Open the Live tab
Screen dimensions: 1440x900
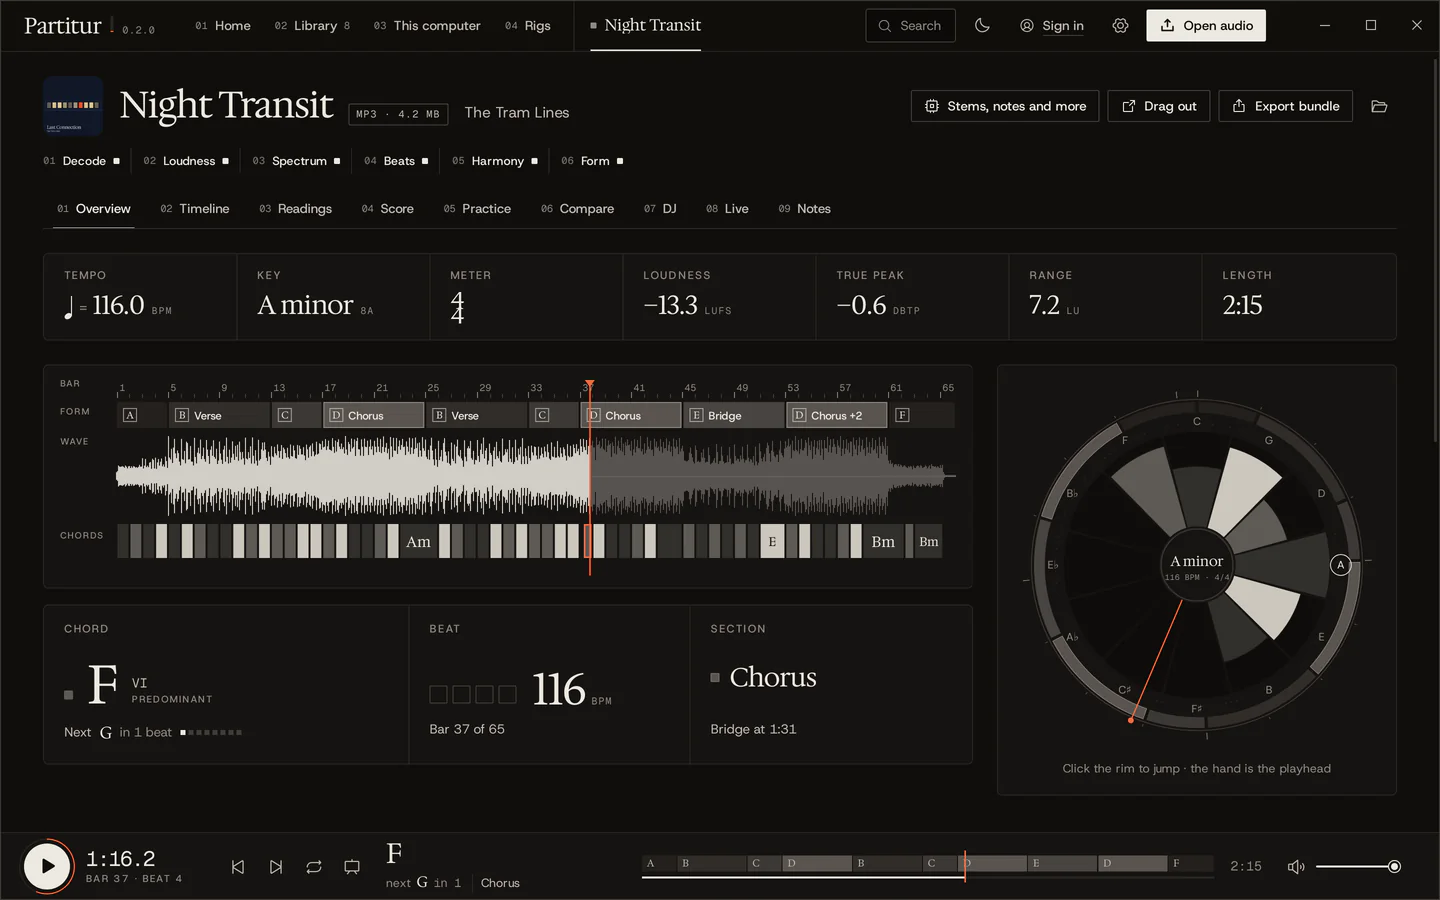click(727, 209)
